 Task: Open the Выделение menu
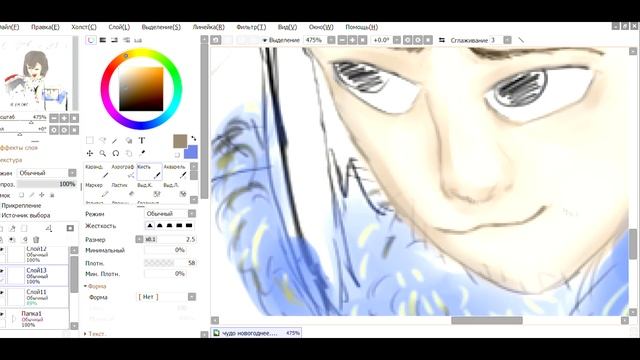tap(161, 27)
